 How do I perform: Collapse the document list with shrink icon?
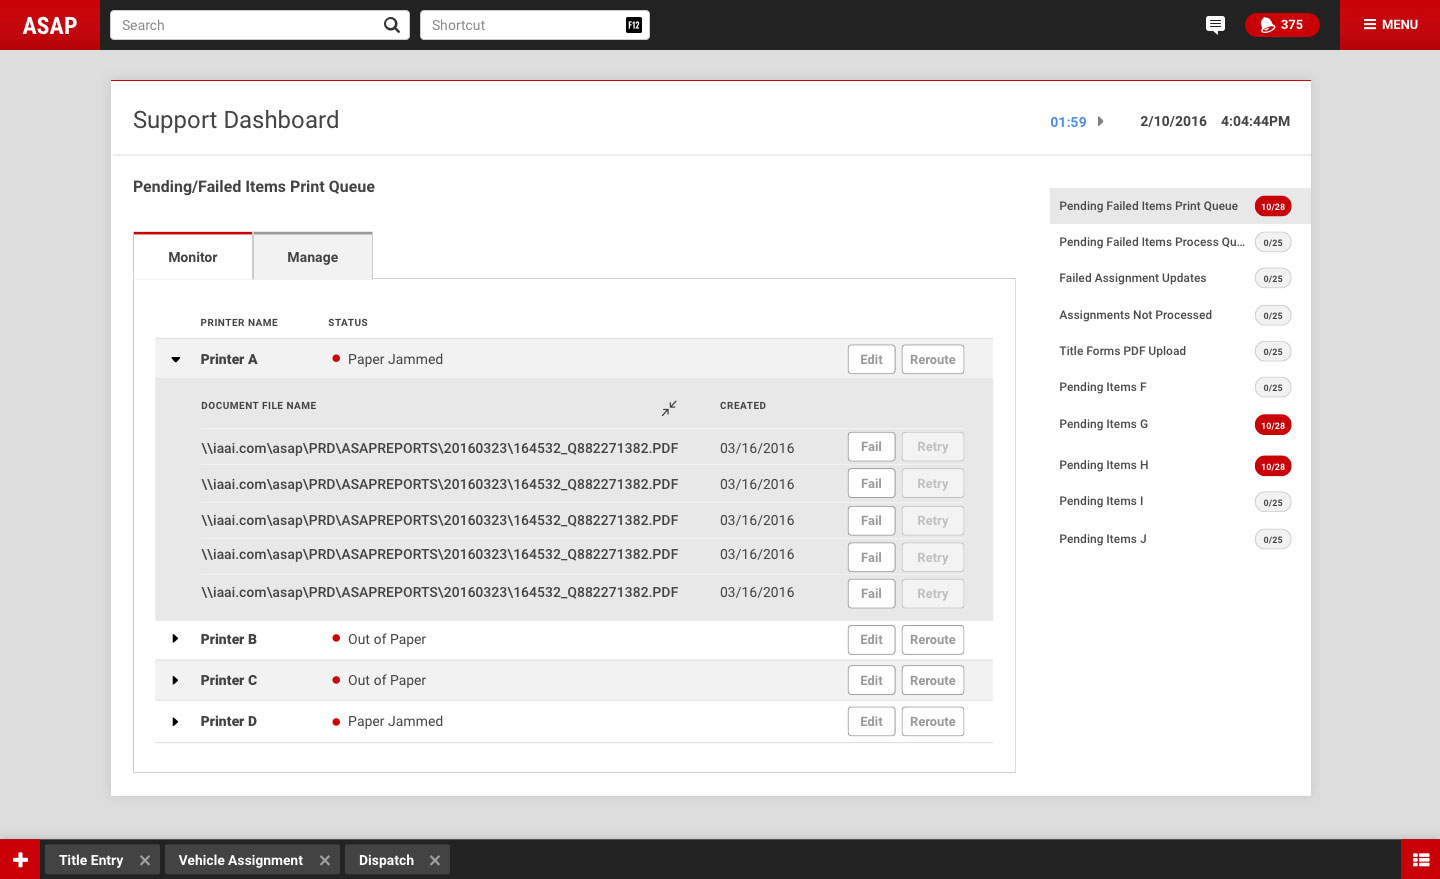point(669,408)
